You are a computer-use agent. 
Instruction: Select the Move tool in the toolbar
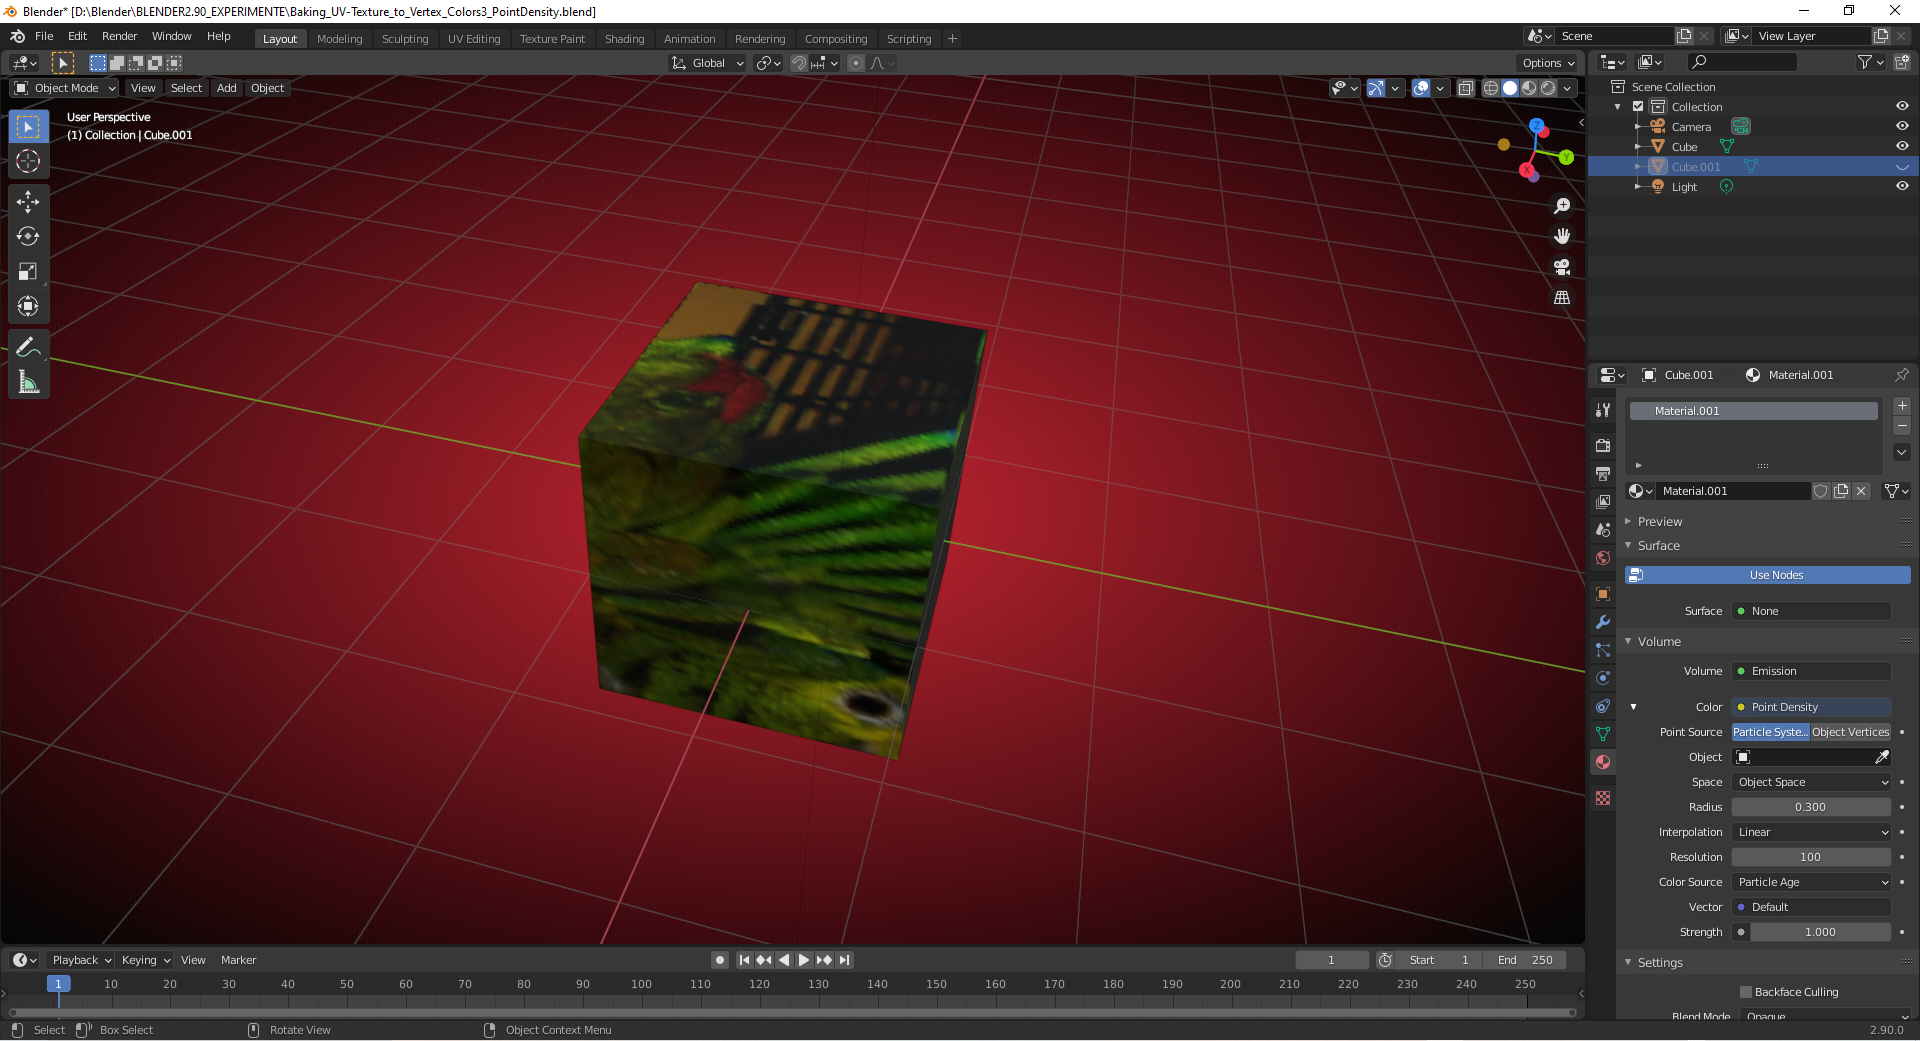(x=28, y=202)
